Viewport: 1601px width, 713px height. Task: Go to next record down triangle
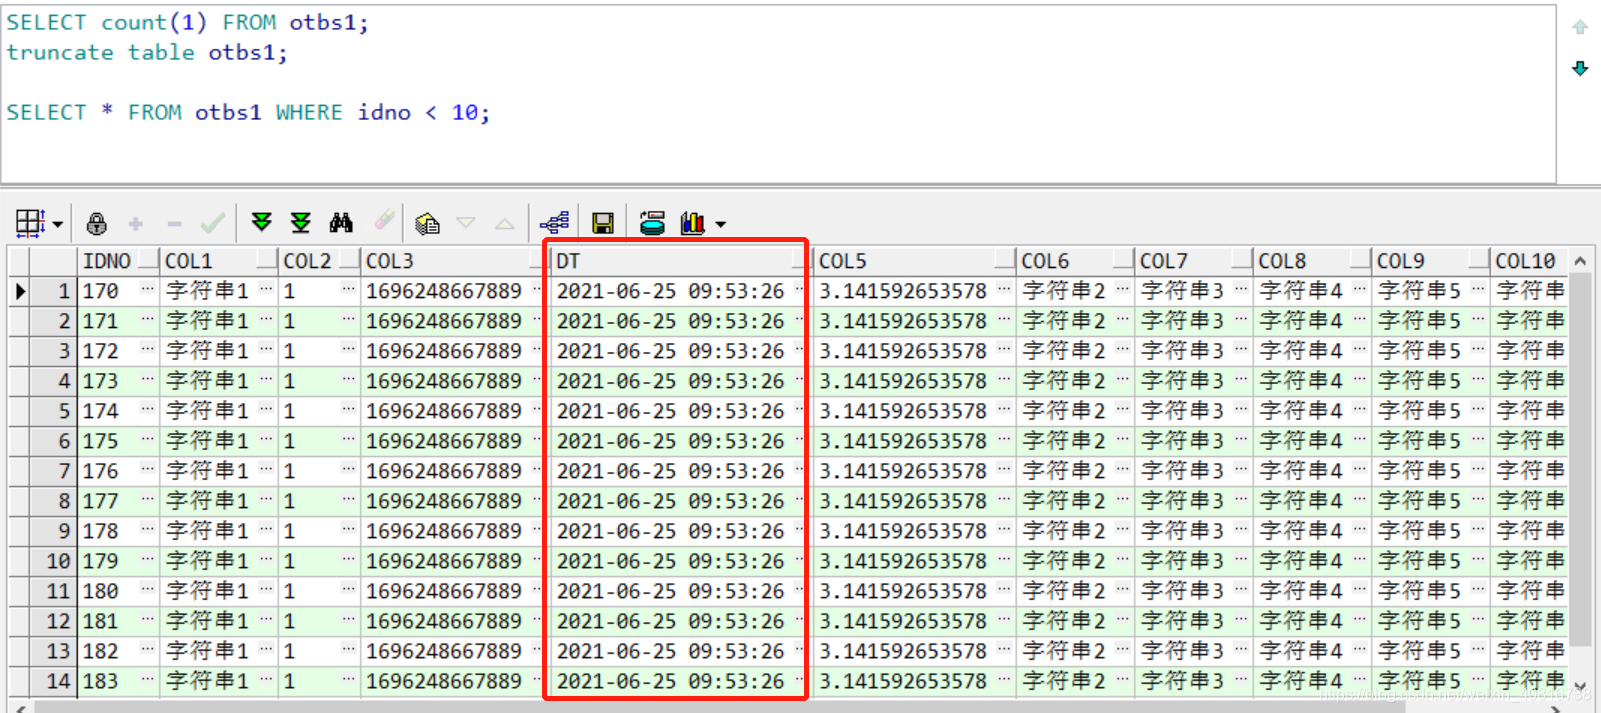point(466,223)
